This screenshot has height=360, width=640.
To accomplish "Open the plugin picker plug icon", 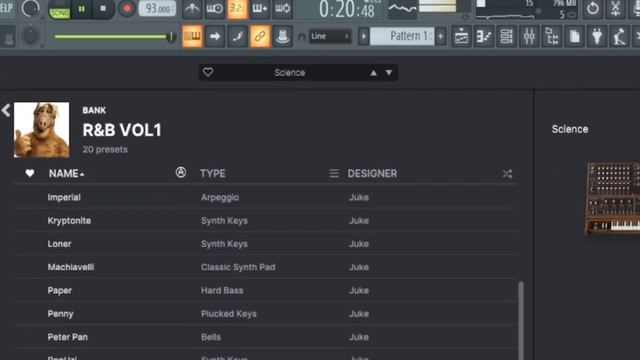I will tap(597, 36).
